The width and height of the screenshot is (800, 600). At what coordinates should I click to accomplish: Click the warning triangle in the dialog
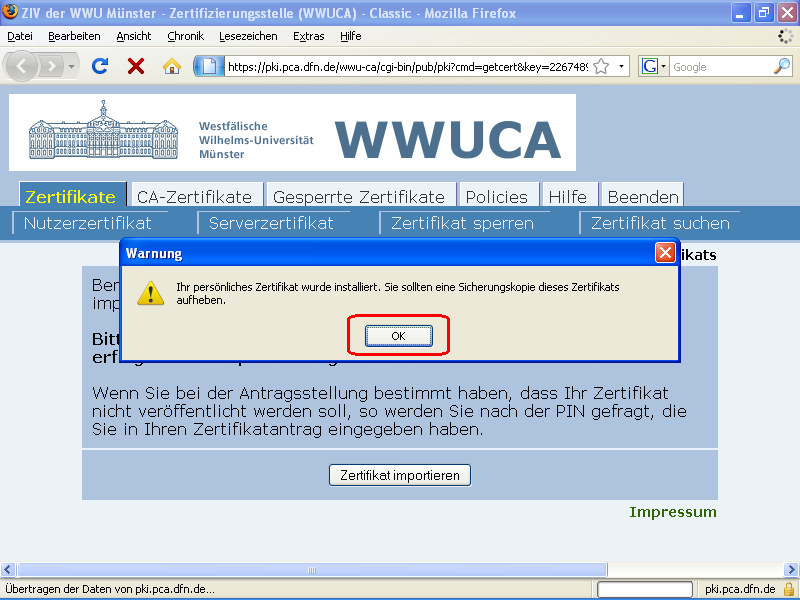(151, 294)
